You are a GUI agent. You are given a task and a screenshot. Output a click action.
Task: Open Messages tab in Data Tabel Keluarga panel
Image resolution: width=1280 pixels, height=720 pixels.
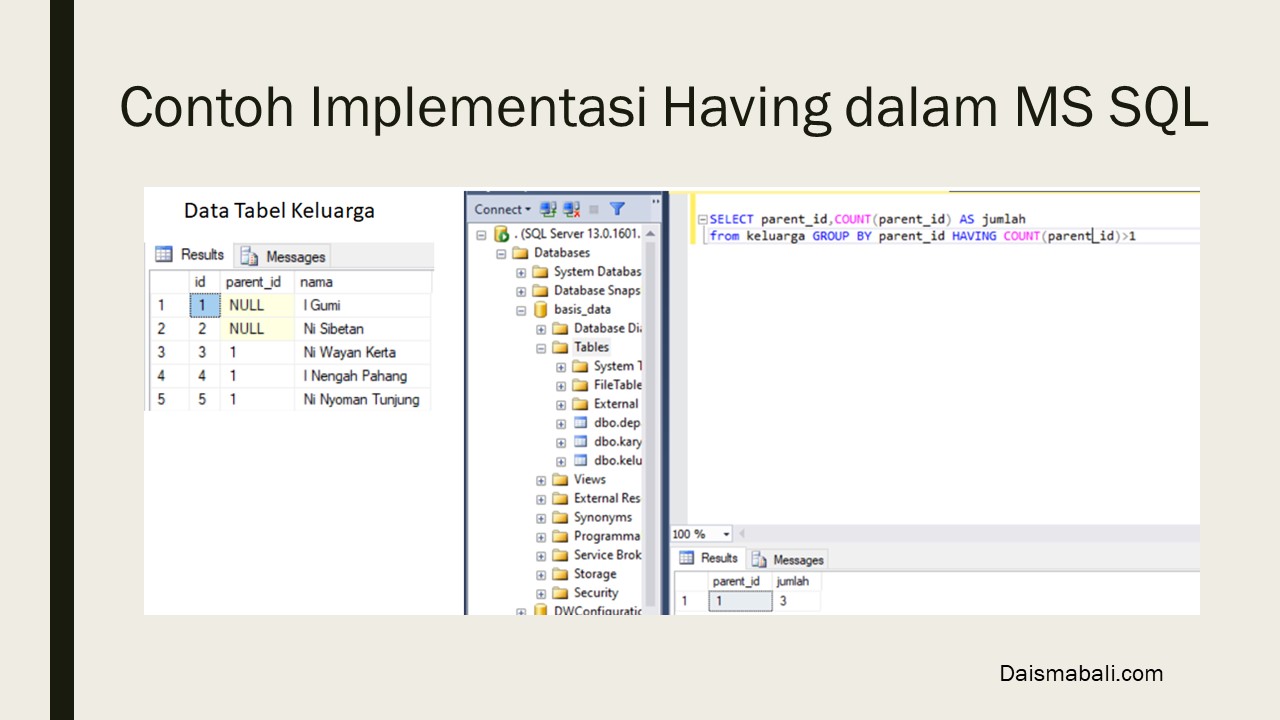point(284,256)
